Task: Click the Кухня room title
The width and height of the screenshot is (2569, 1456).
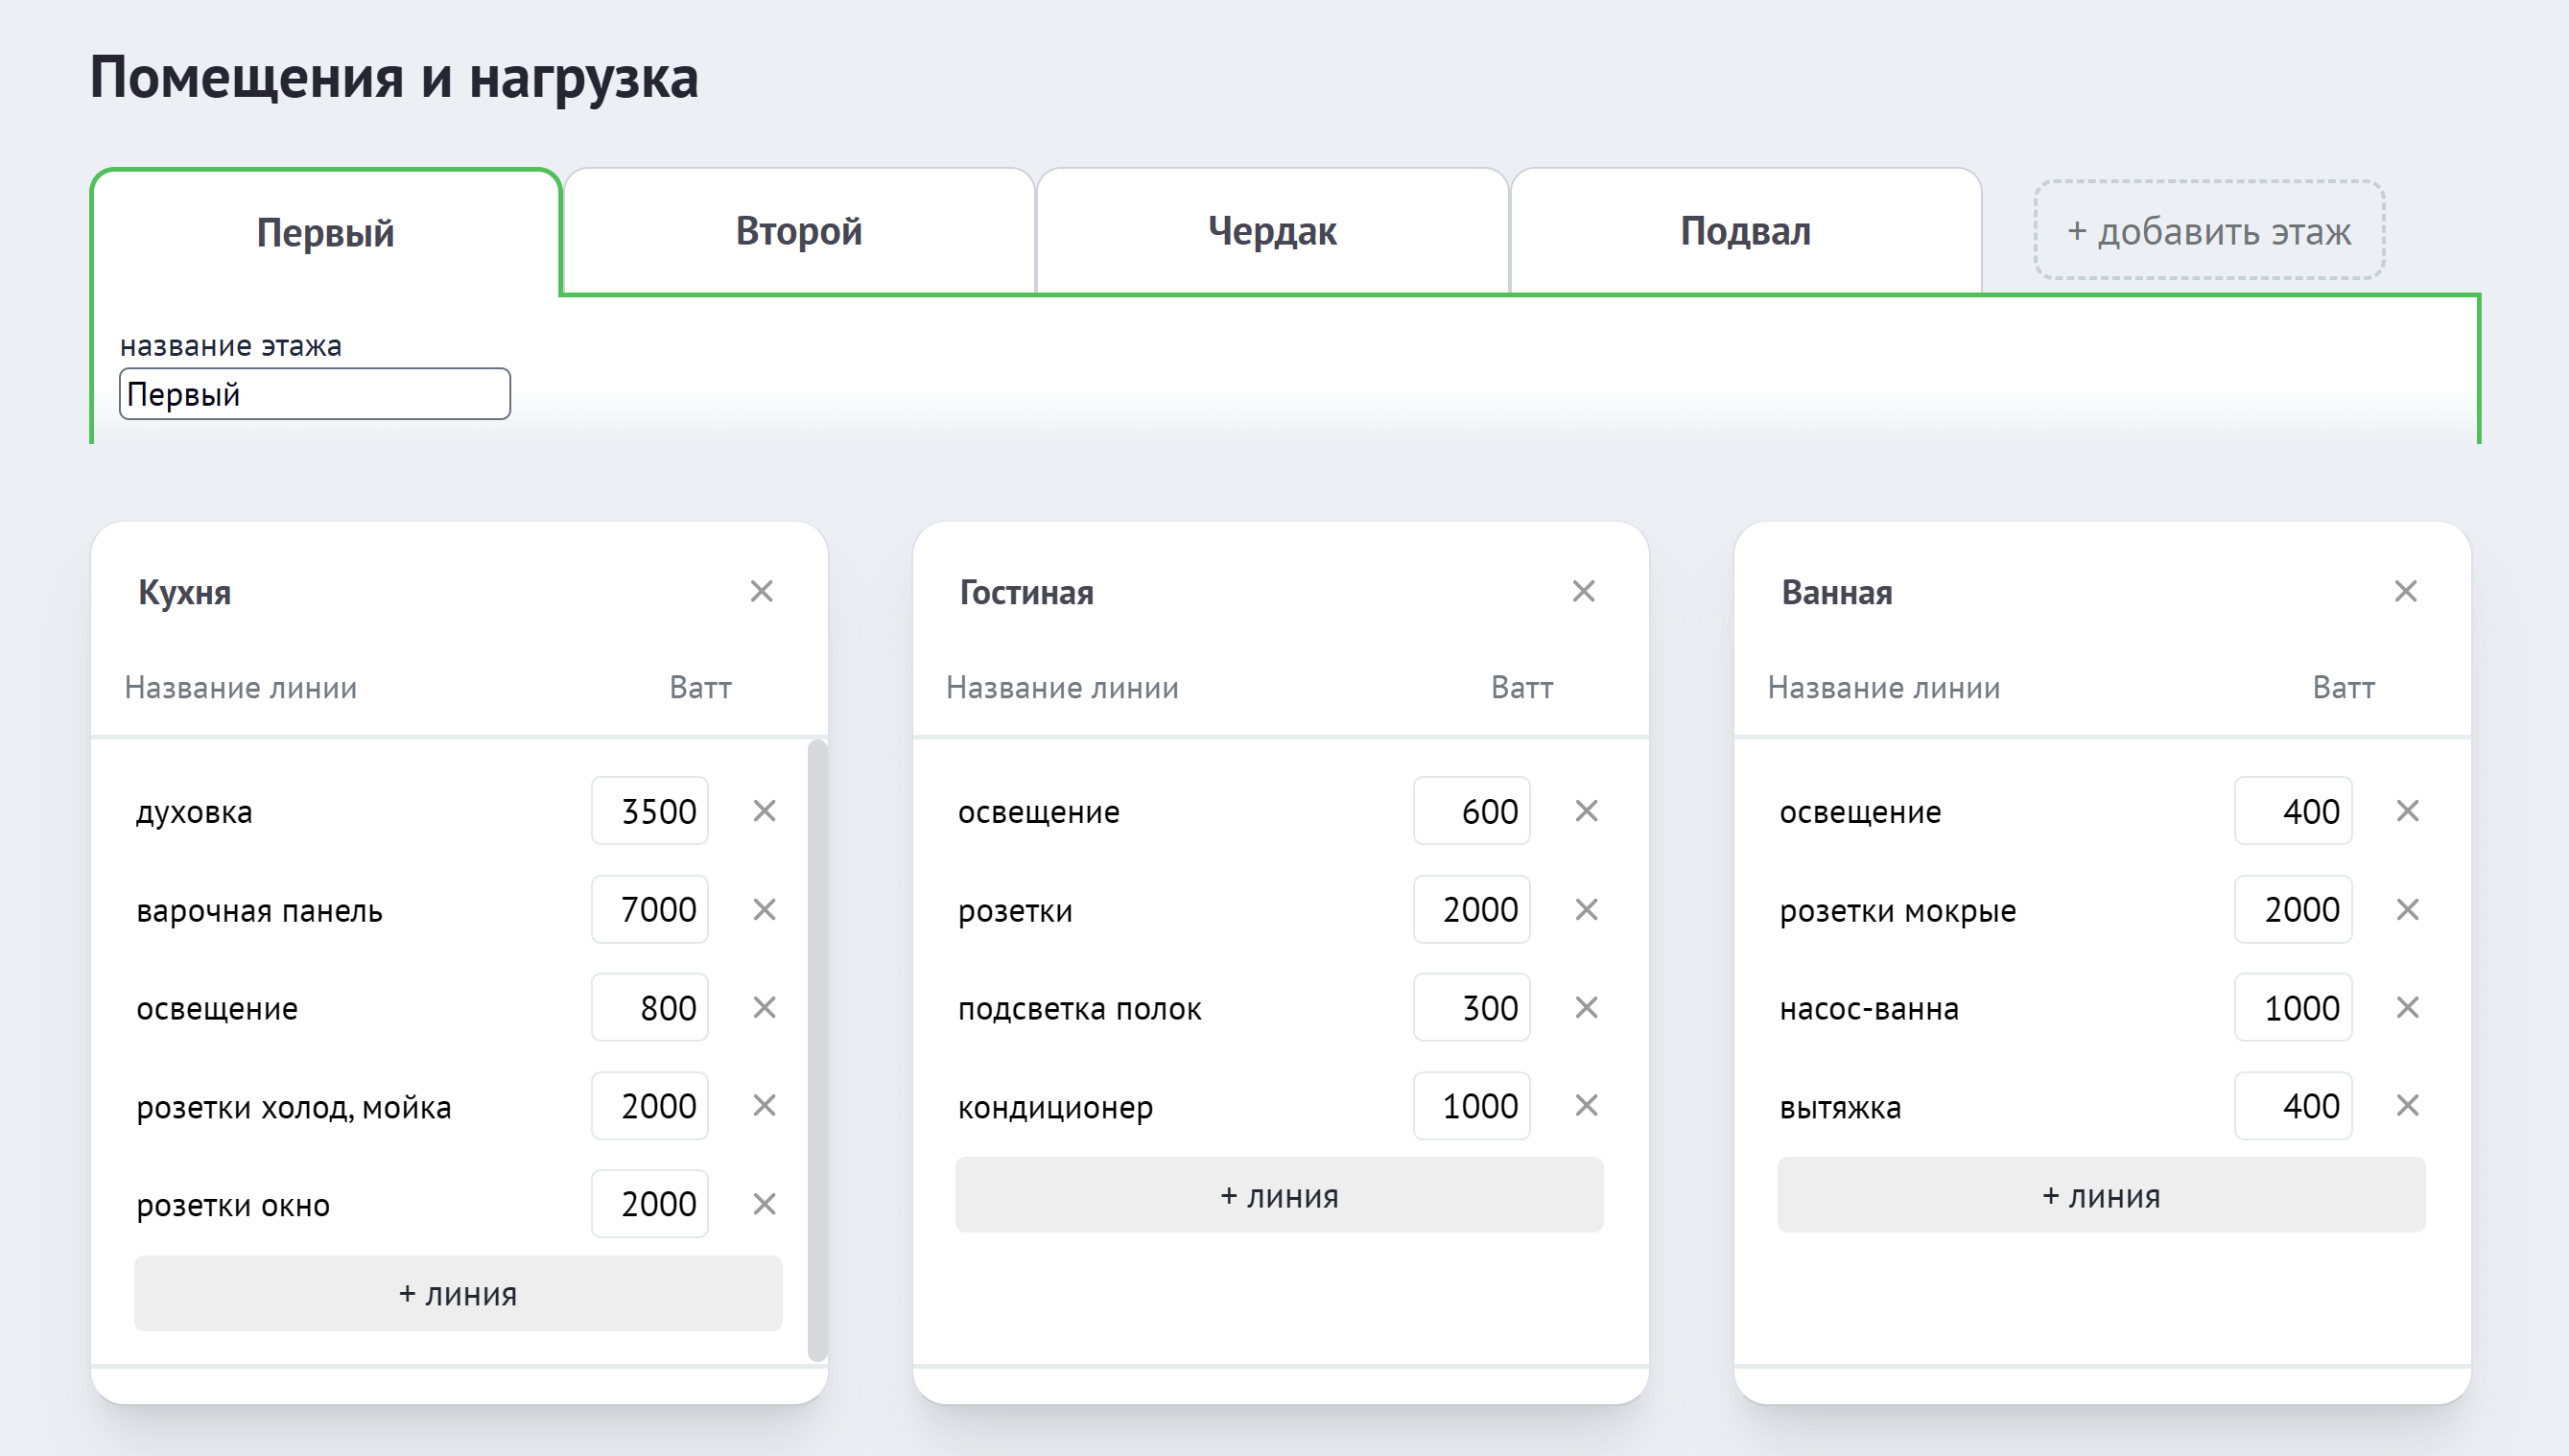Action: tap(185, 593)
